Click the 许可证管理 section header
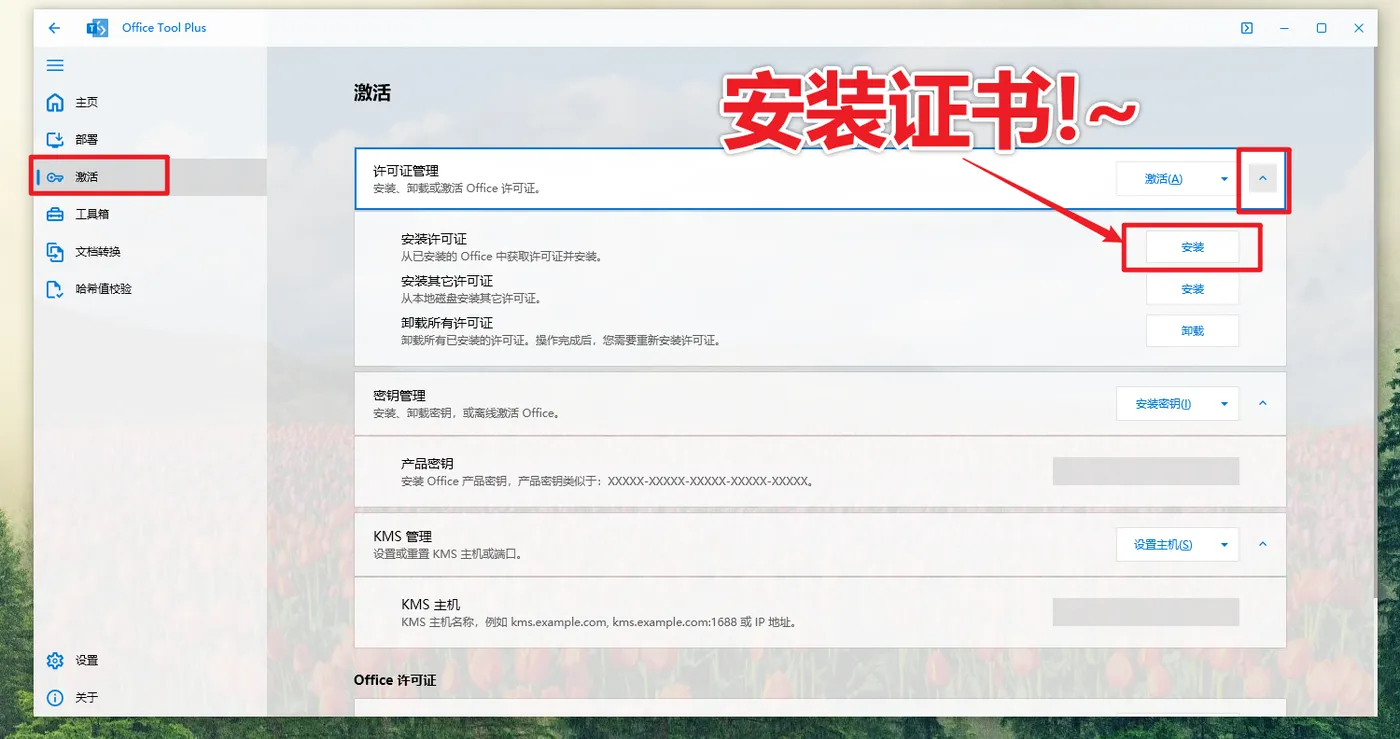Screen dimensions: 1400x739 (820, 179)
